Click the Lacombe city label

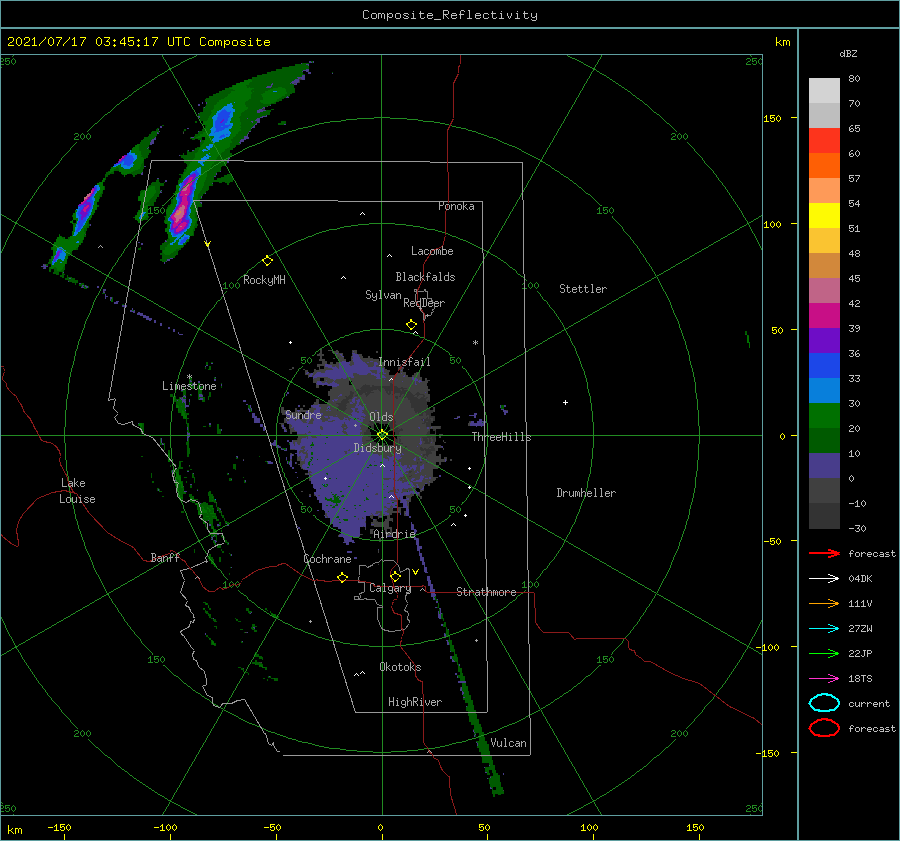[432, 251]
